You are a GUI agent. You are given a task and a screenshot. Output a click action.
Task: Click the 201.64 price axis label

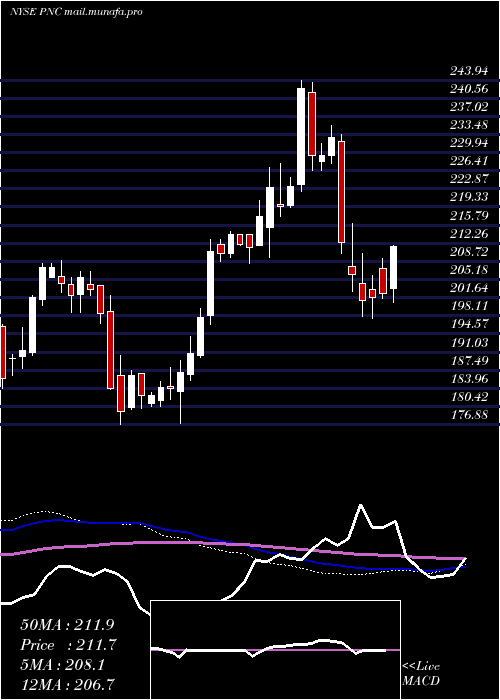coord(468,288)
